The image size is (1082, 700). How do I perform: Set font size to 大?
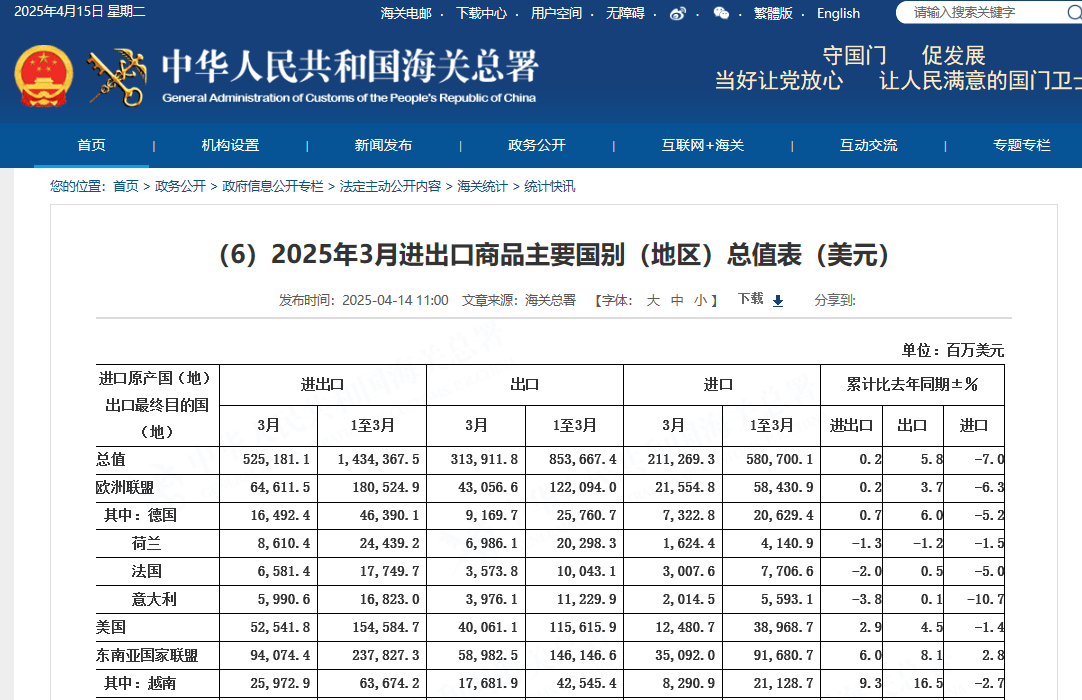point(653,300)
